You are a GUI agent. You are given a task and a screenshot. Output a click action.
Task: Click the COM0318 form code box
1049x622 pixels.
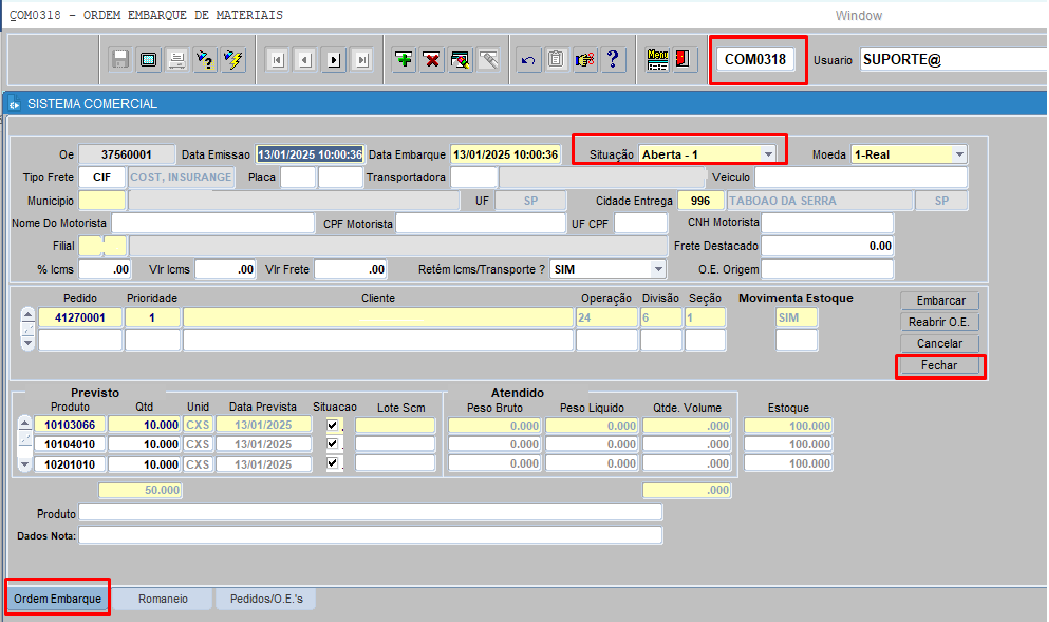[x=755, y=60]
